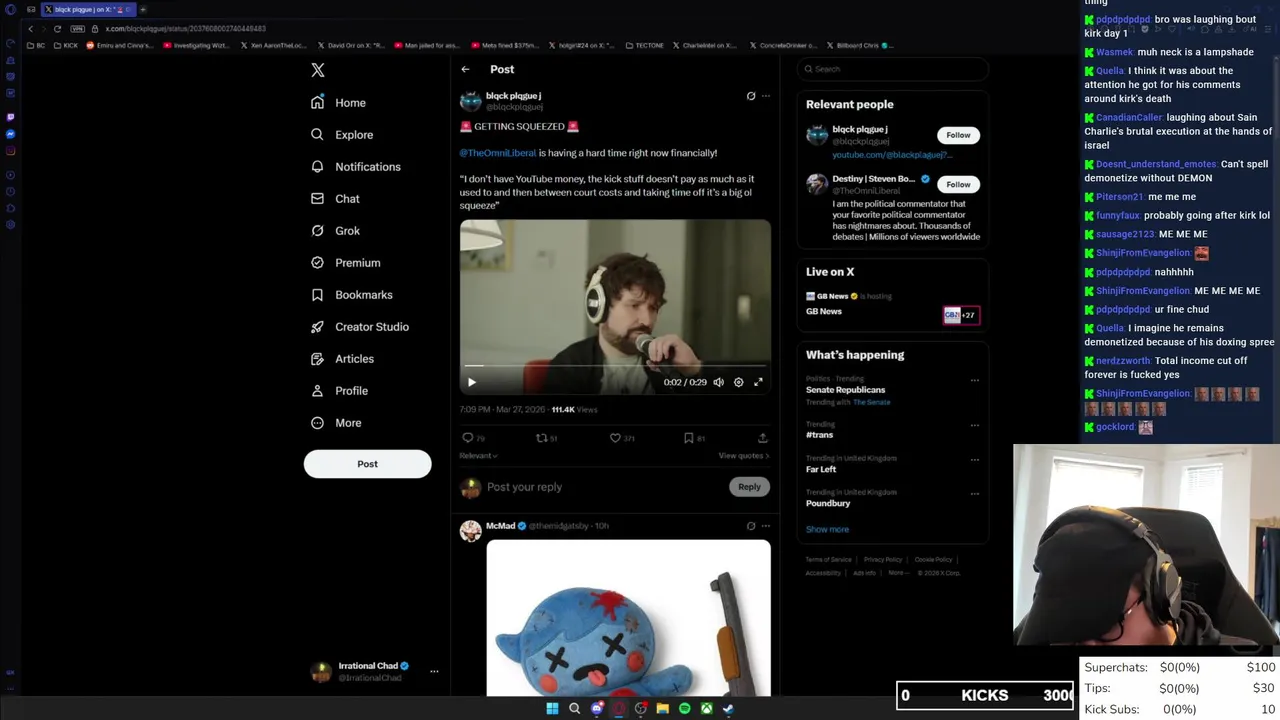
Task: Open the Investigating Wizt... bookmark
Action: coord(194,45)
